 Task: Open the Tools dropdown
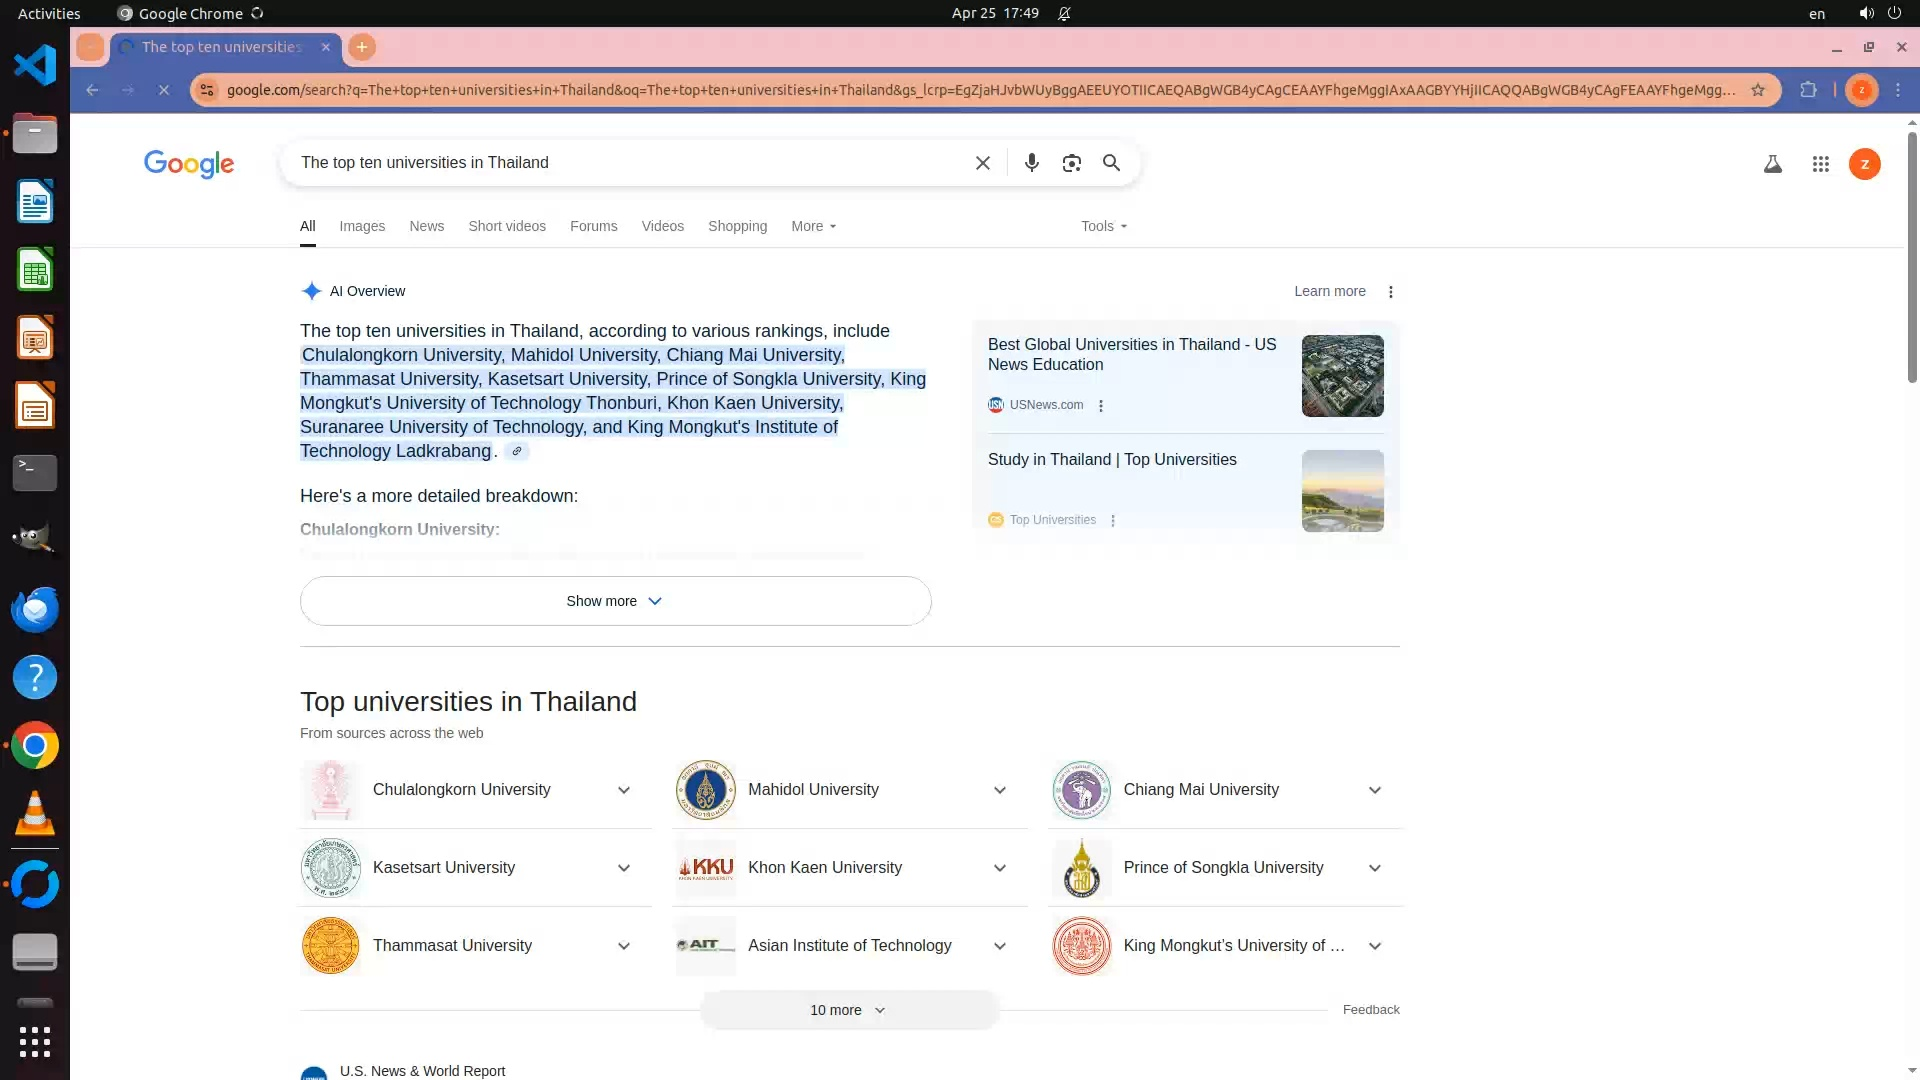point(1103,226)
